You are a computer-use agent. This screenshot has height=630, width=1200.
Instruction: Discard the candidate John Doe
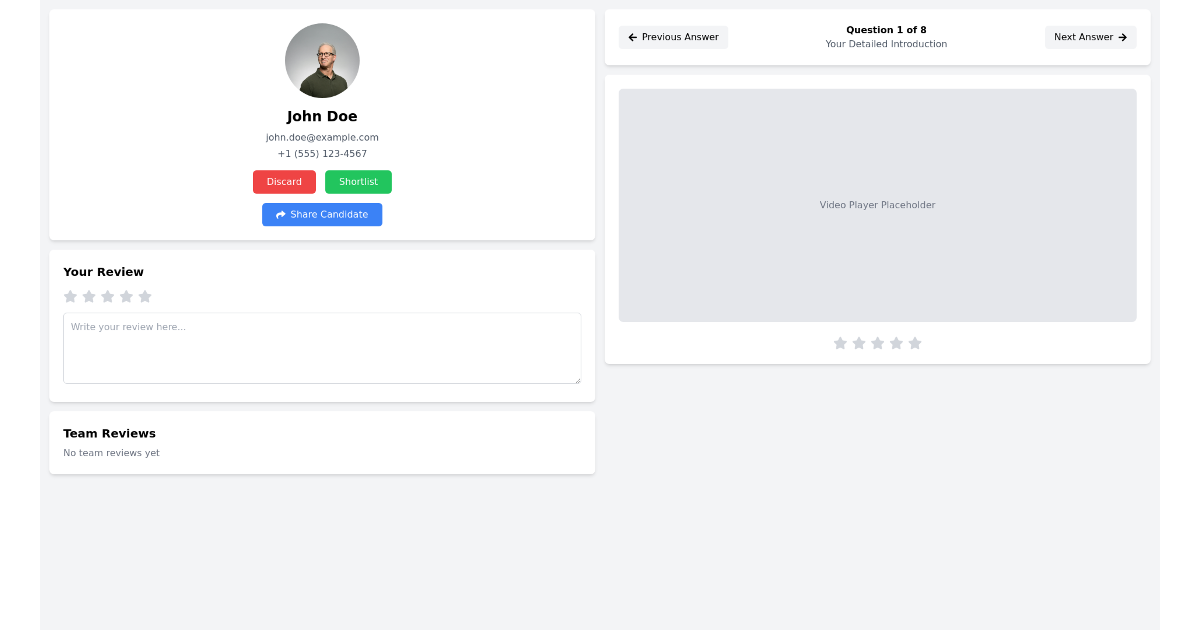(284, 182)
